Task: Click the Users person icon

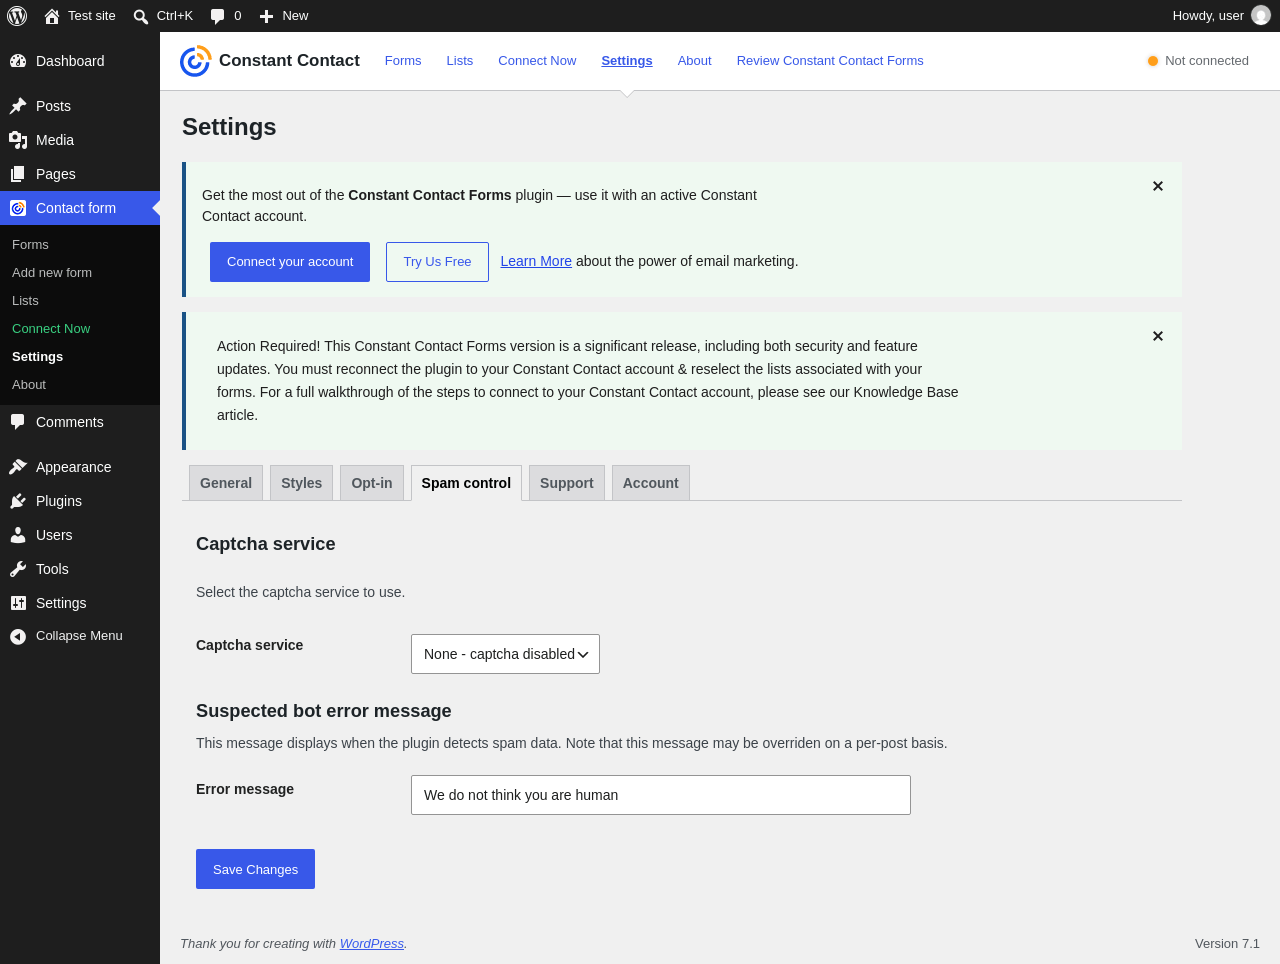Action: (18, 535)
